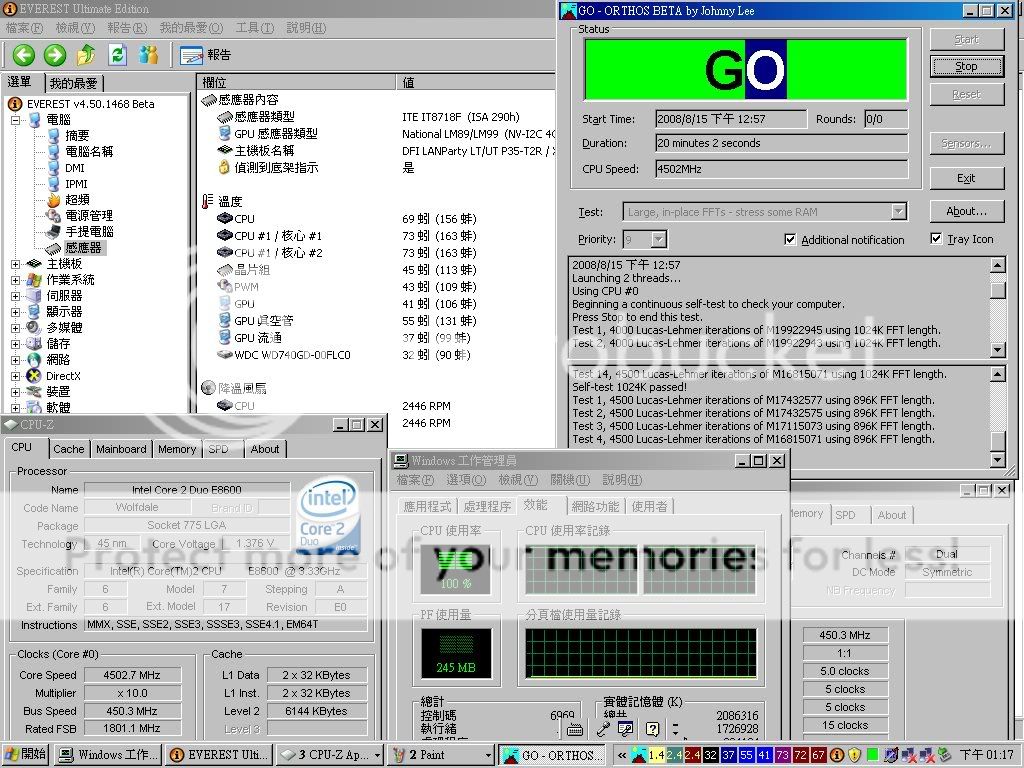1024x768 pixels.
Task: Select the 超頻 overclock tree item
Action: click(x=77, y=199)
